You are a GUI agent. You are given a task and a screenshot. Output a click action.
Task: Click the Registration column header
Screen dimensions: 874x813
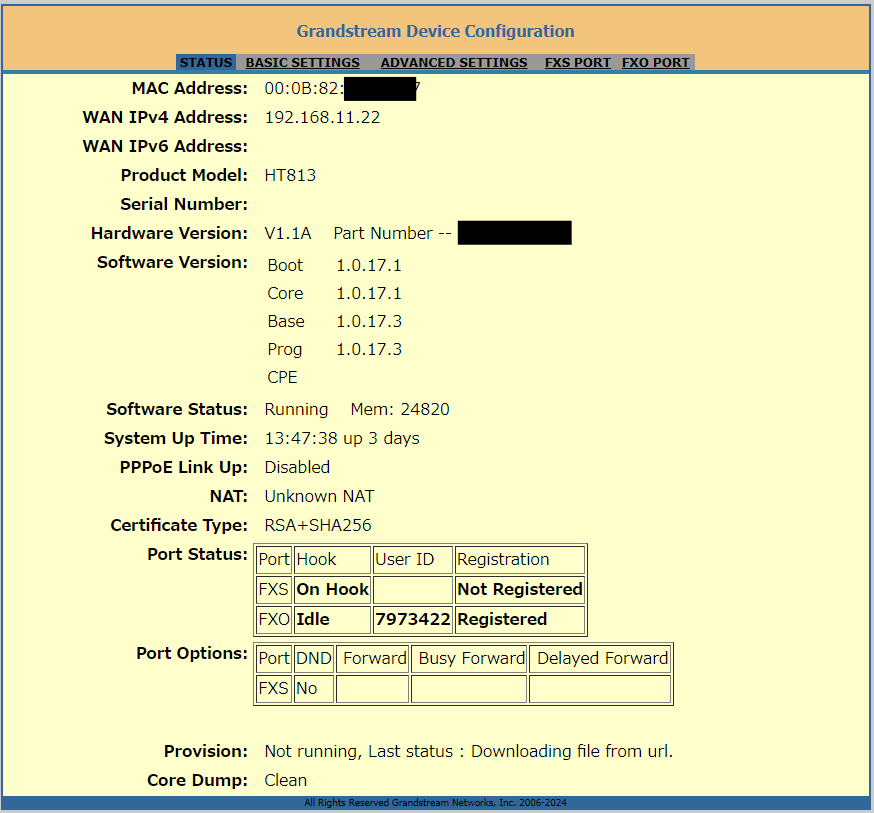click(x=519, y=559)
